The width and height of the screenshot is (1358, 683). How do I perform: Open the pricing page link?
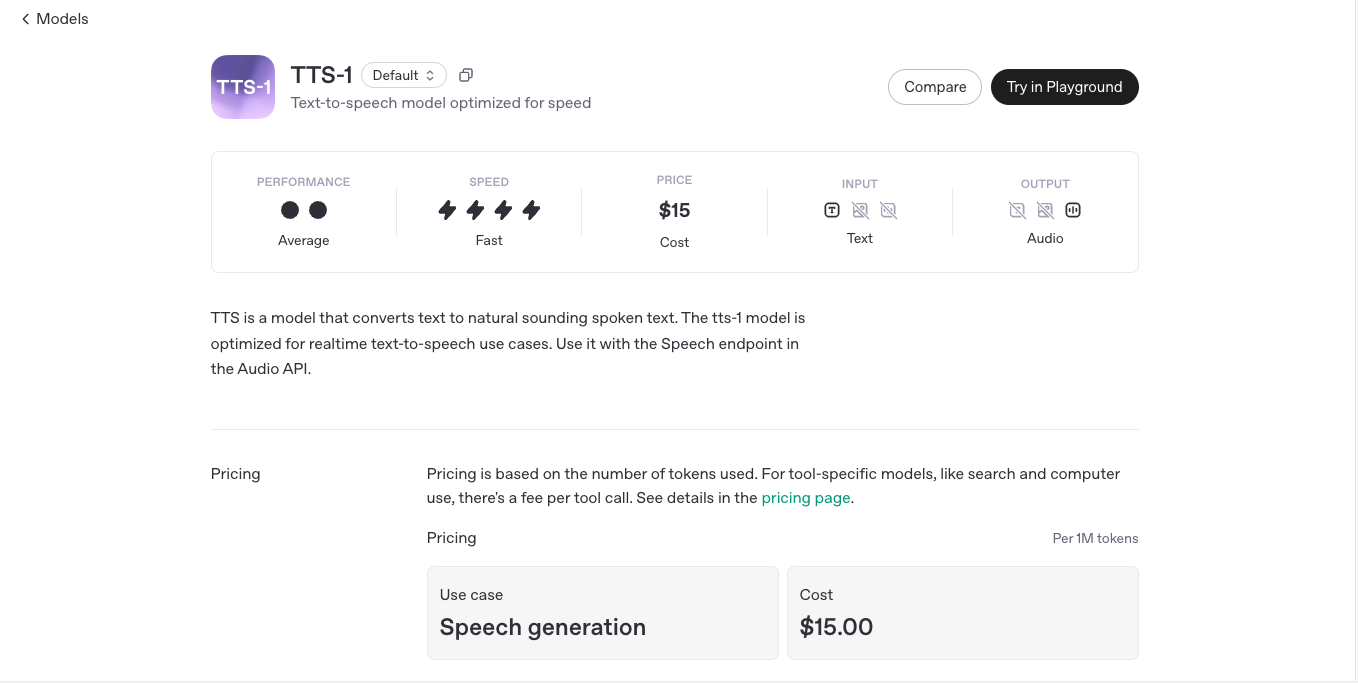point(806,498)
